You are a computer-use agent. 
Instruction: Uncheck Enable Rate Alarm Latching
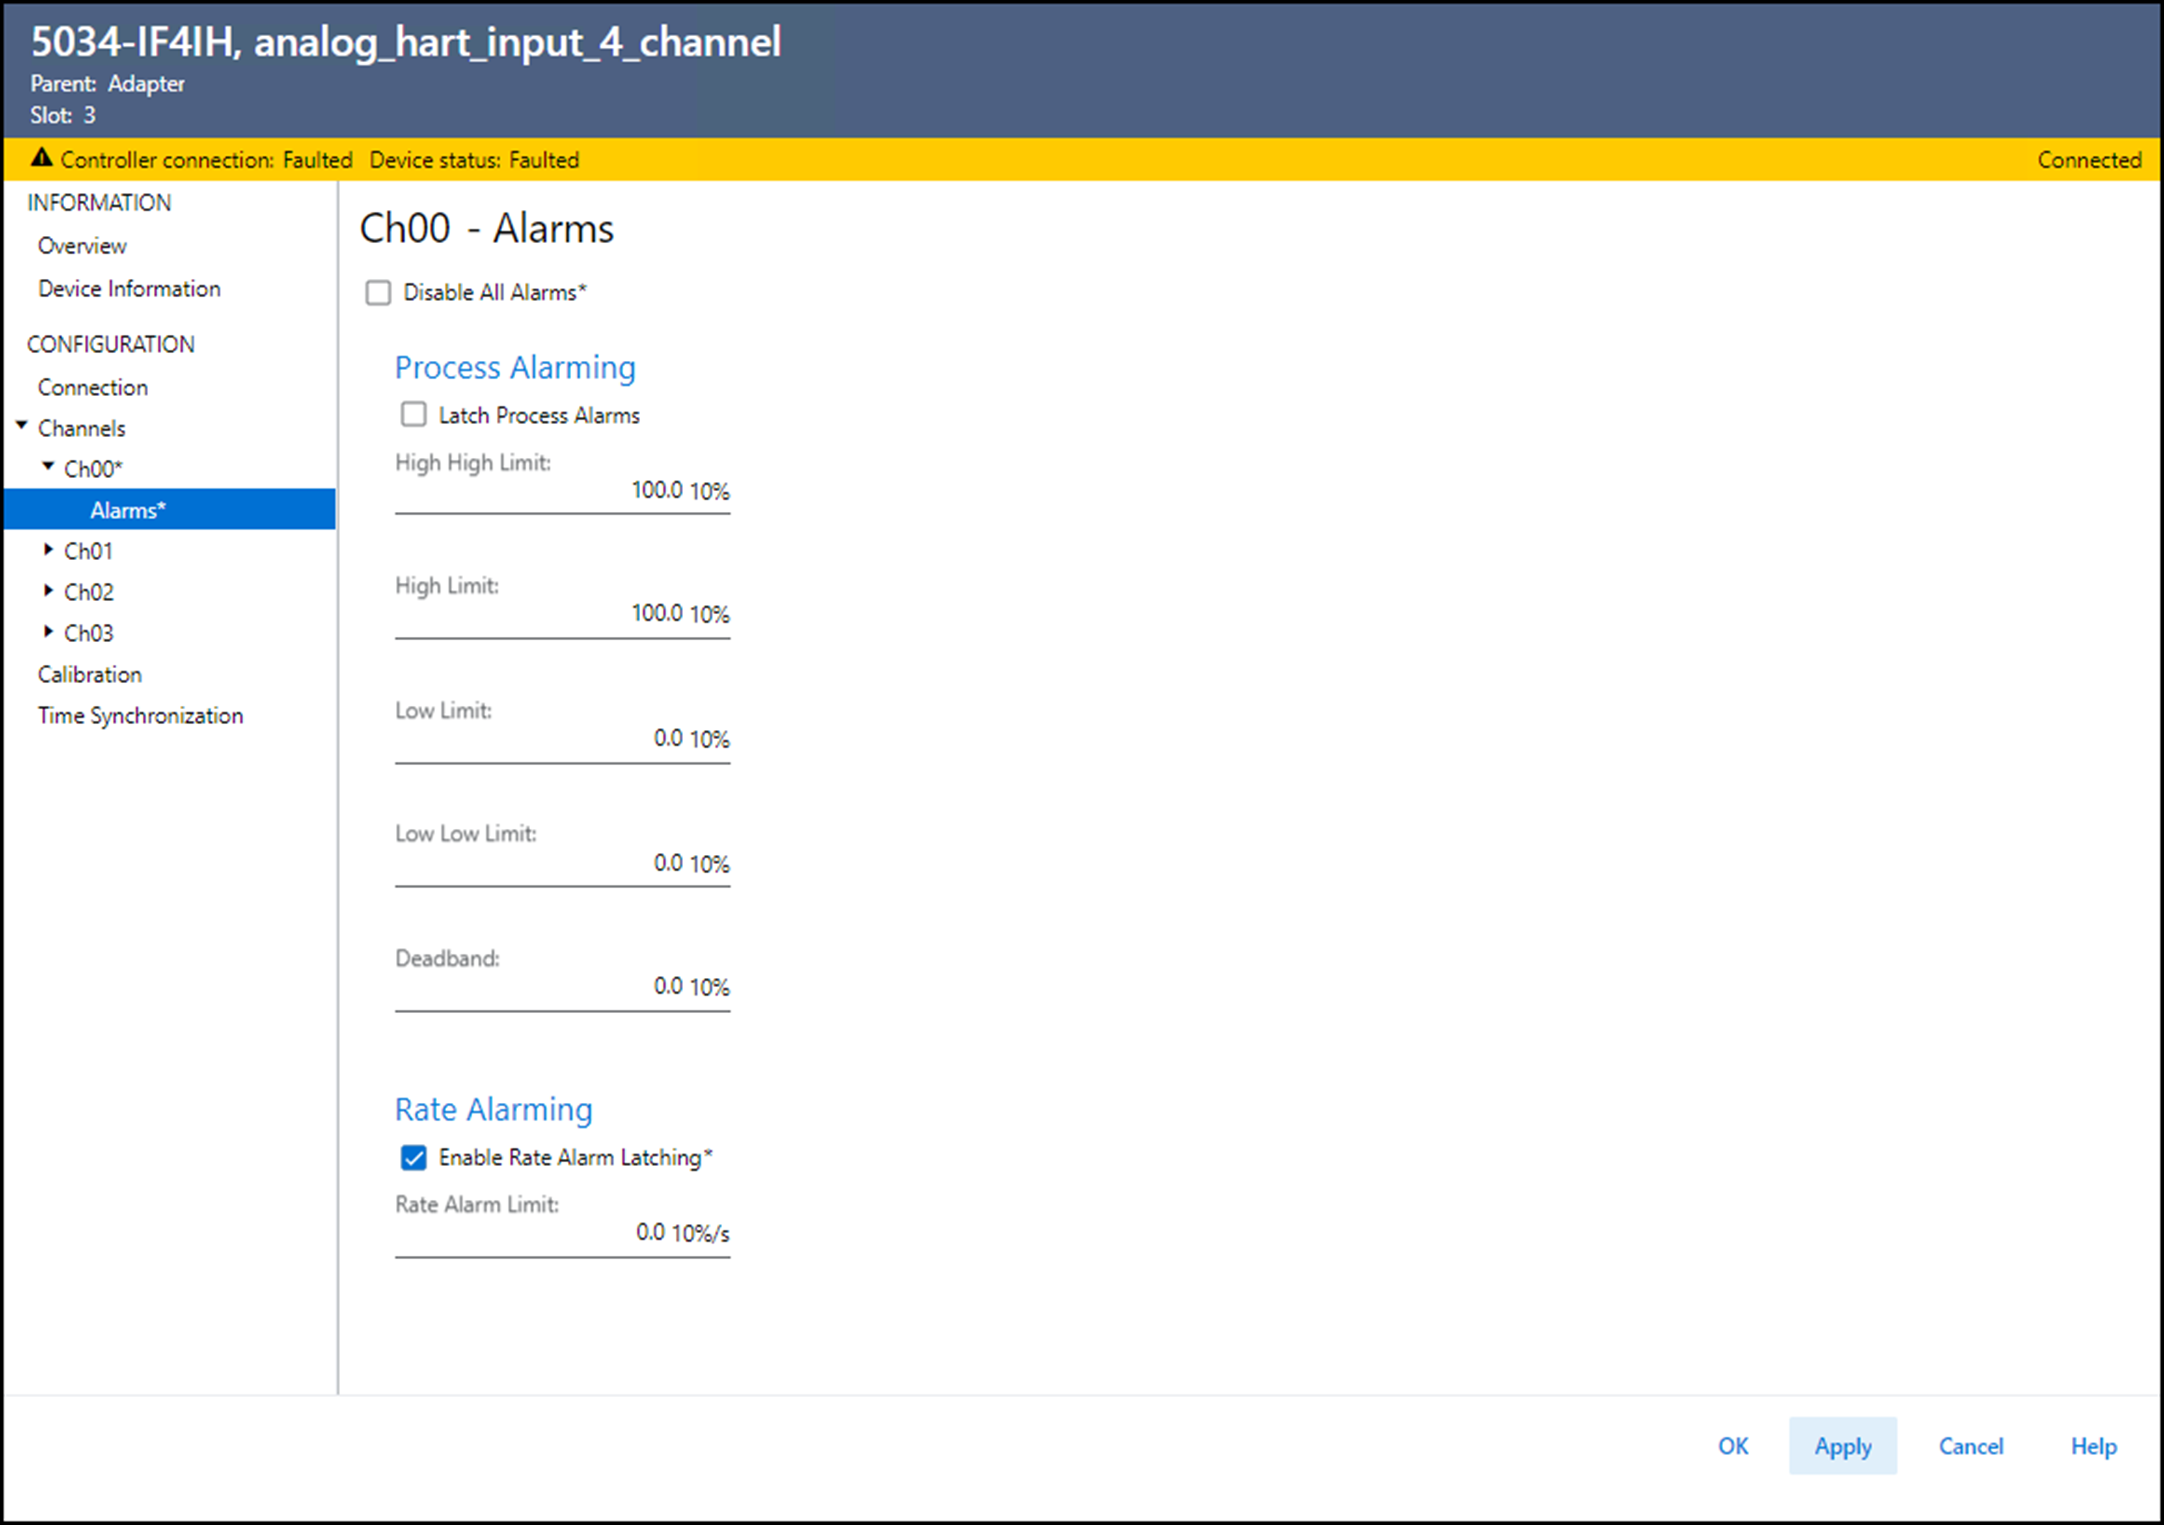[413, 1158]
